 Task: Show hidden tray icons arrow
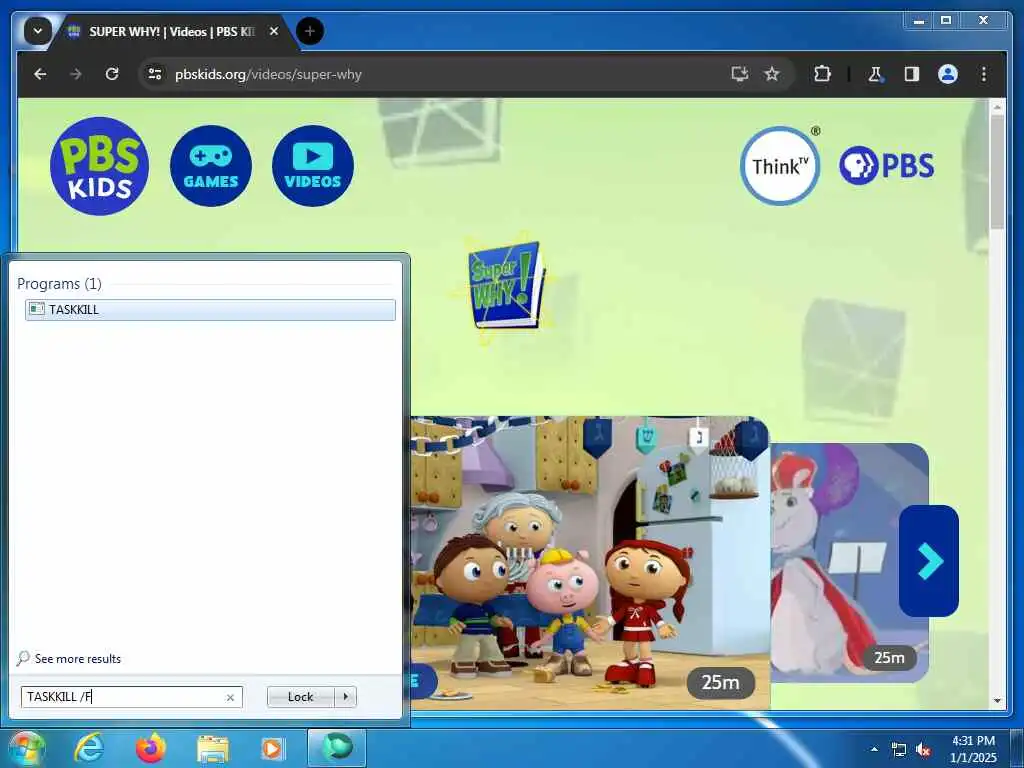click(x=874, y=749)
